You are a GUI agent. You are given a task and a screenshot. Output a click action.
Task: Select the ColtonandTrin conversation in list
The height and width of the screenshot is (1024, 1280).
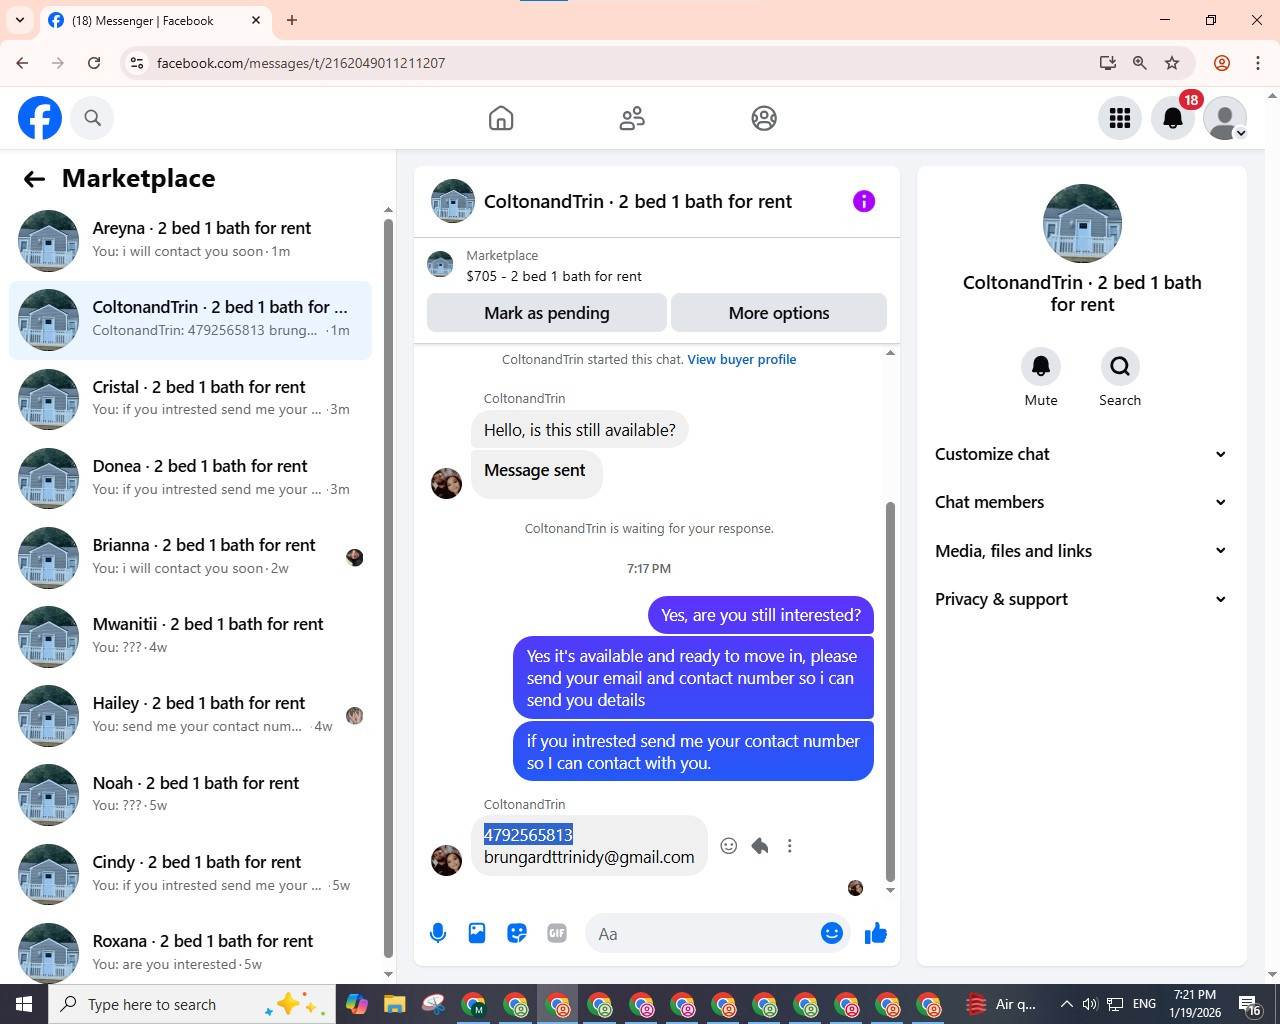click(x=190, y=320)
